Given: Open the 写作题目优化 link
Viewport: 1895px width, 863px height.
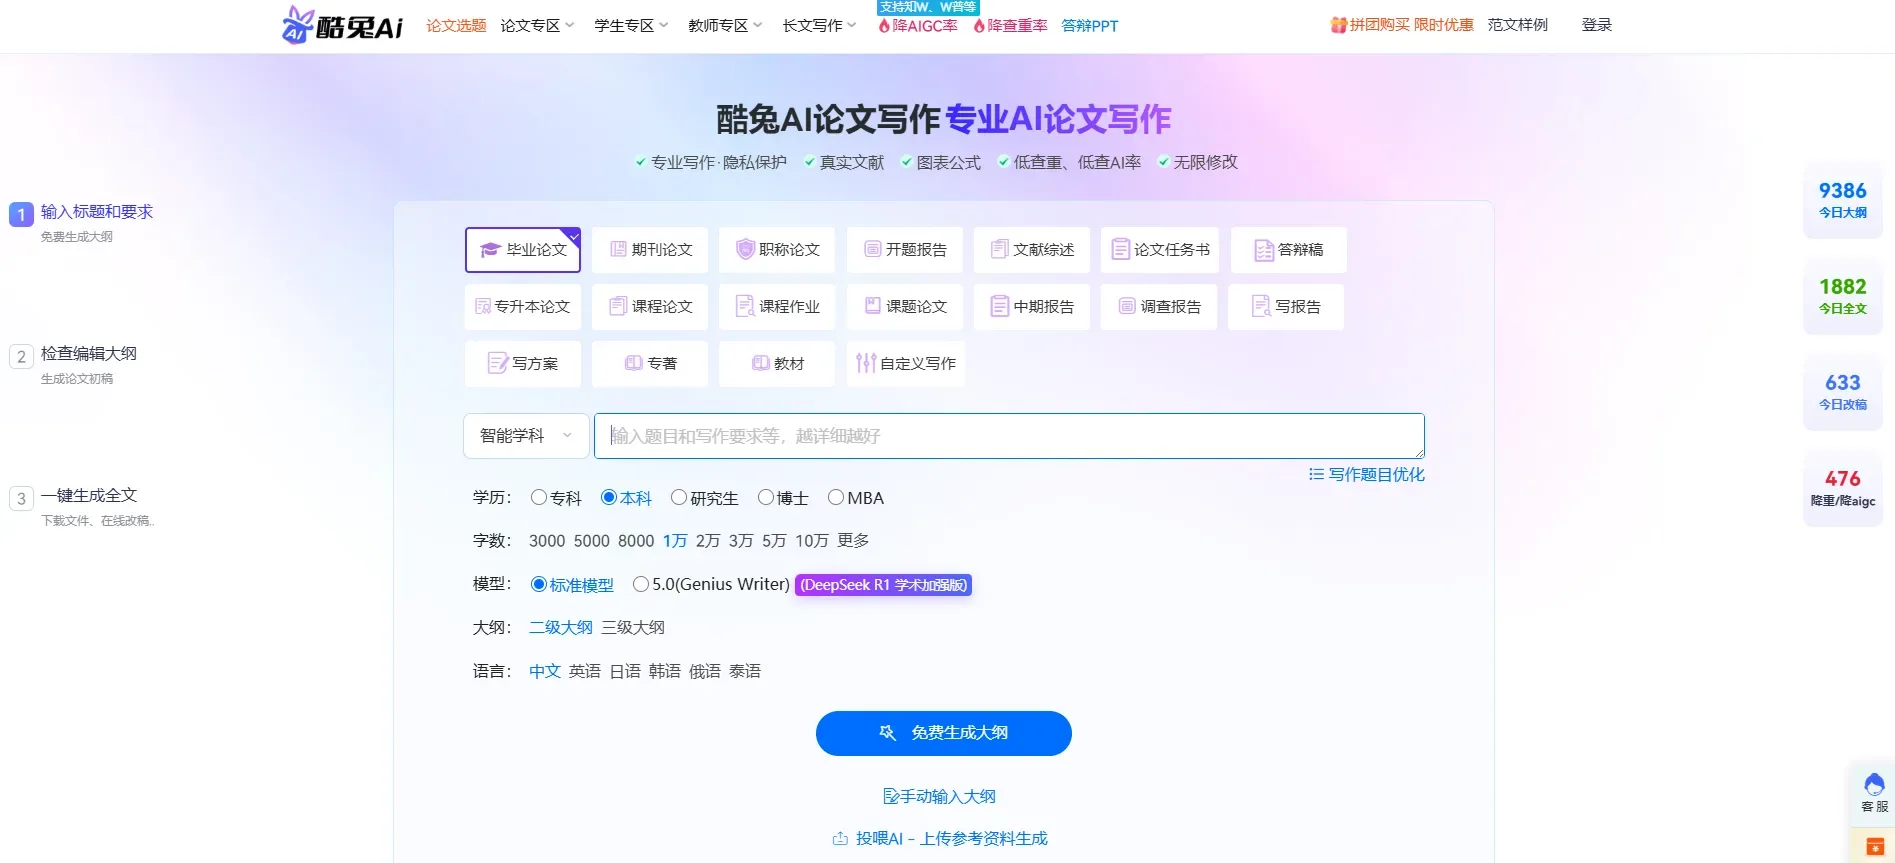Looking at the screenshot, I should tap(1367, 475).
